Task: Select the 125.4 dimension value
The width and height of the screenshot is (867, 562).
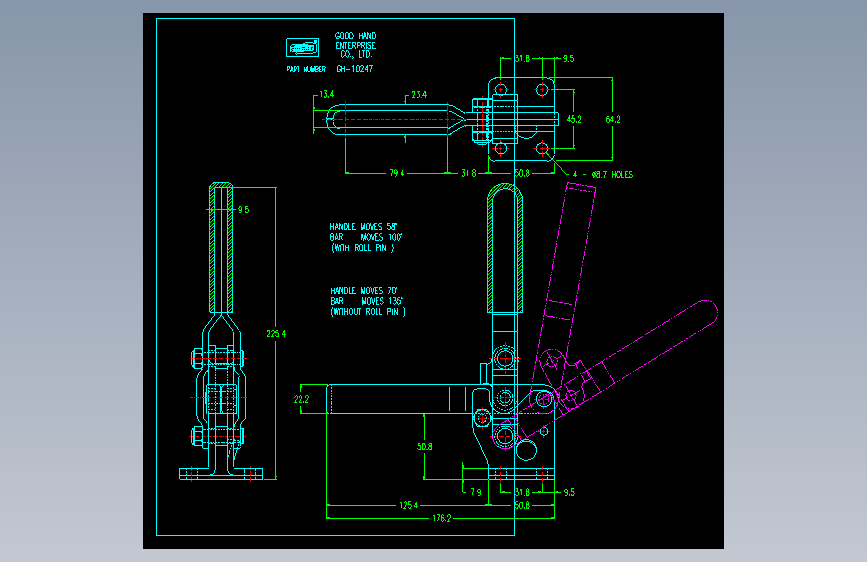Action: 409,505
